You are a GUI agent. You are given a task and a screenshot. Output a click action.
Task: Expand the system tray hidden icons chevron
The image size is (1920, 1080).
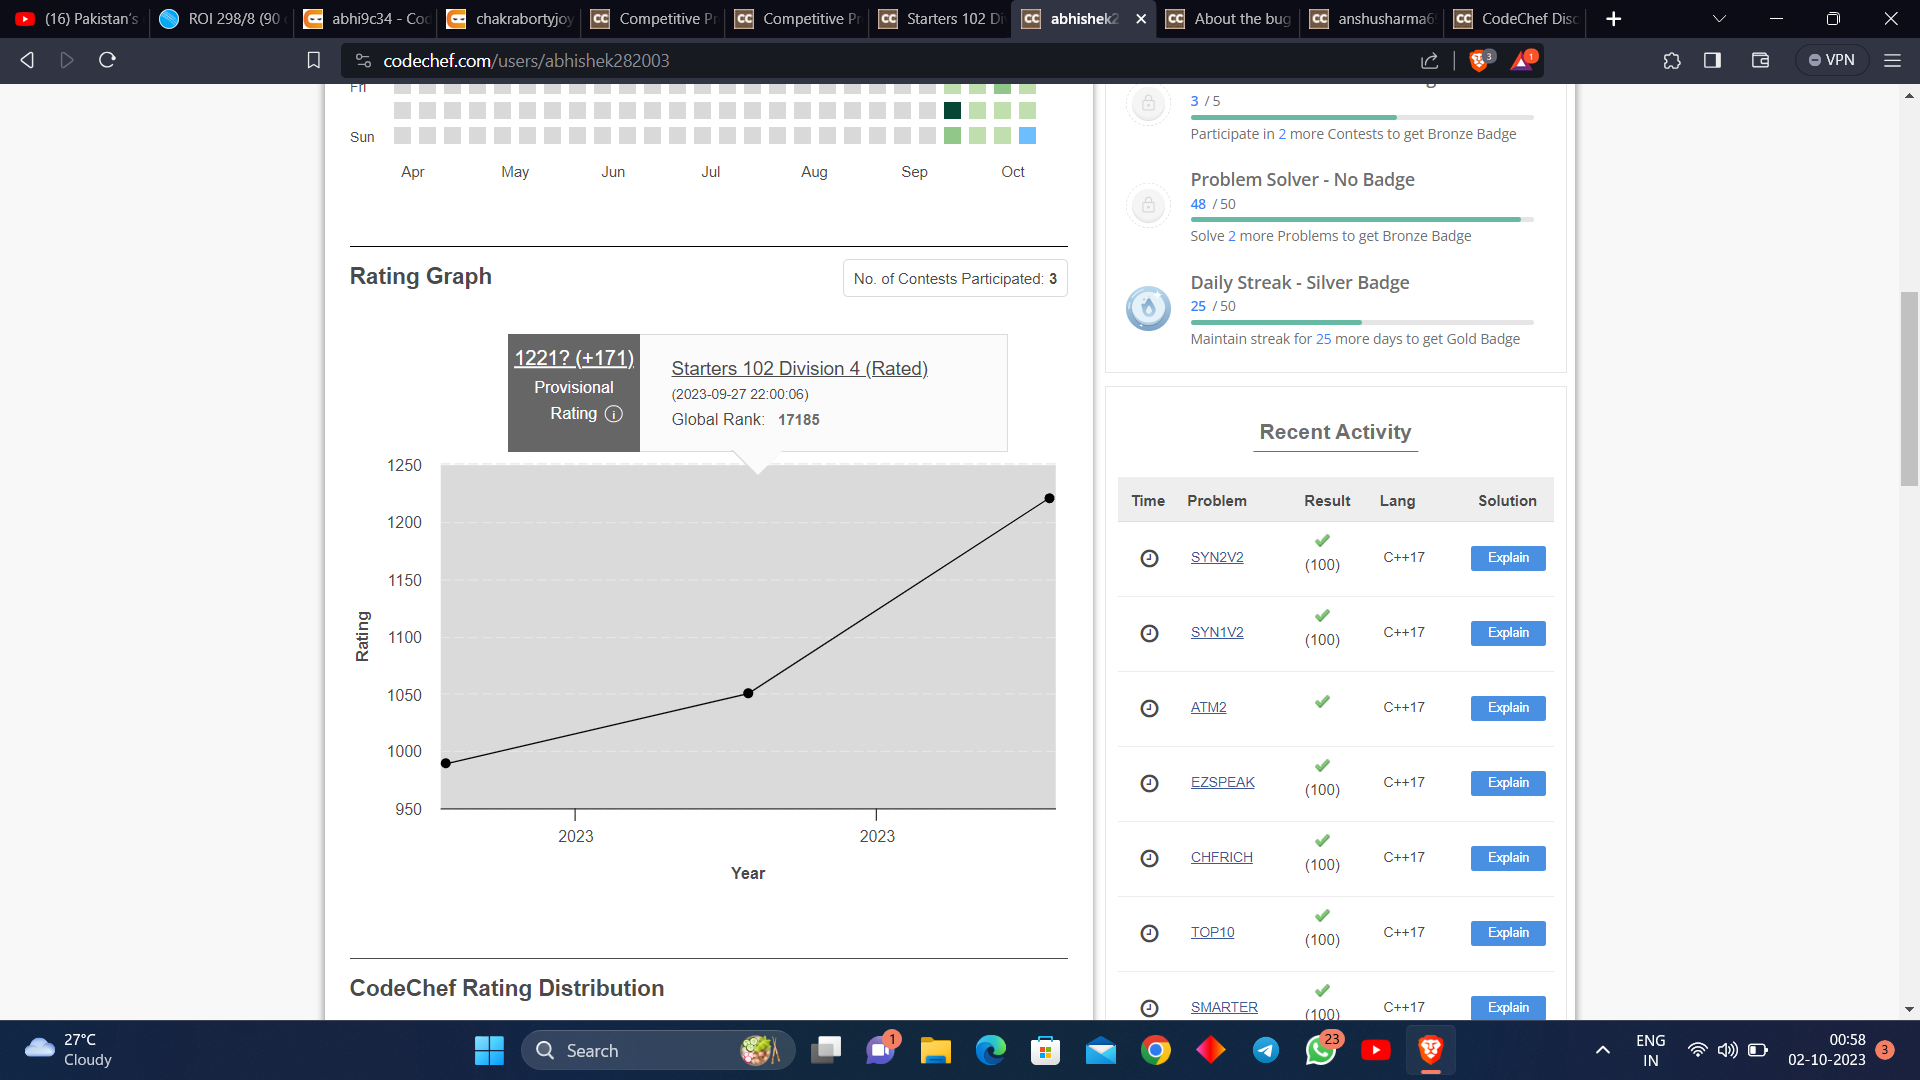1602,1050
